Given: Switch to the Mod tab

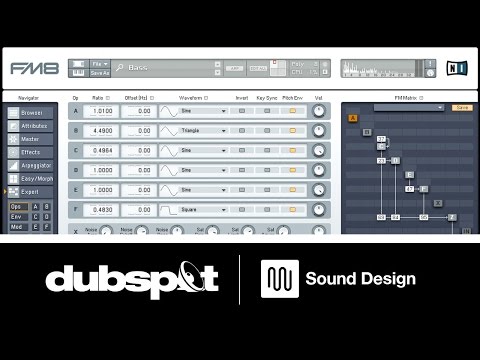Looking at the screenshot, I should click(18, 227).
